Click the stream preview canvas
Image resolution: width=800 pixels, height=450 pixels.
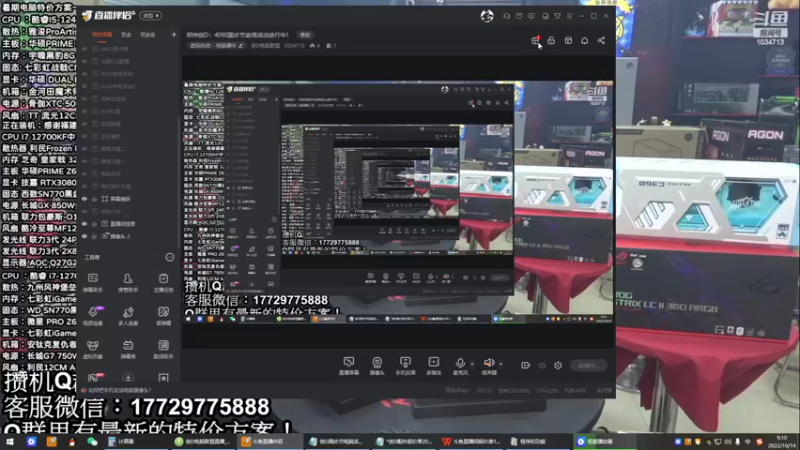tap(398, 202)
